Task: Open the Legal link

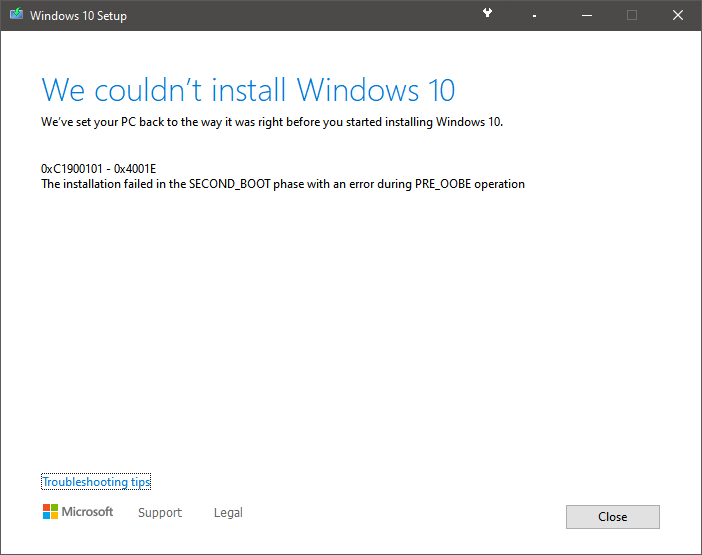Action: click(x=228, y=512)
